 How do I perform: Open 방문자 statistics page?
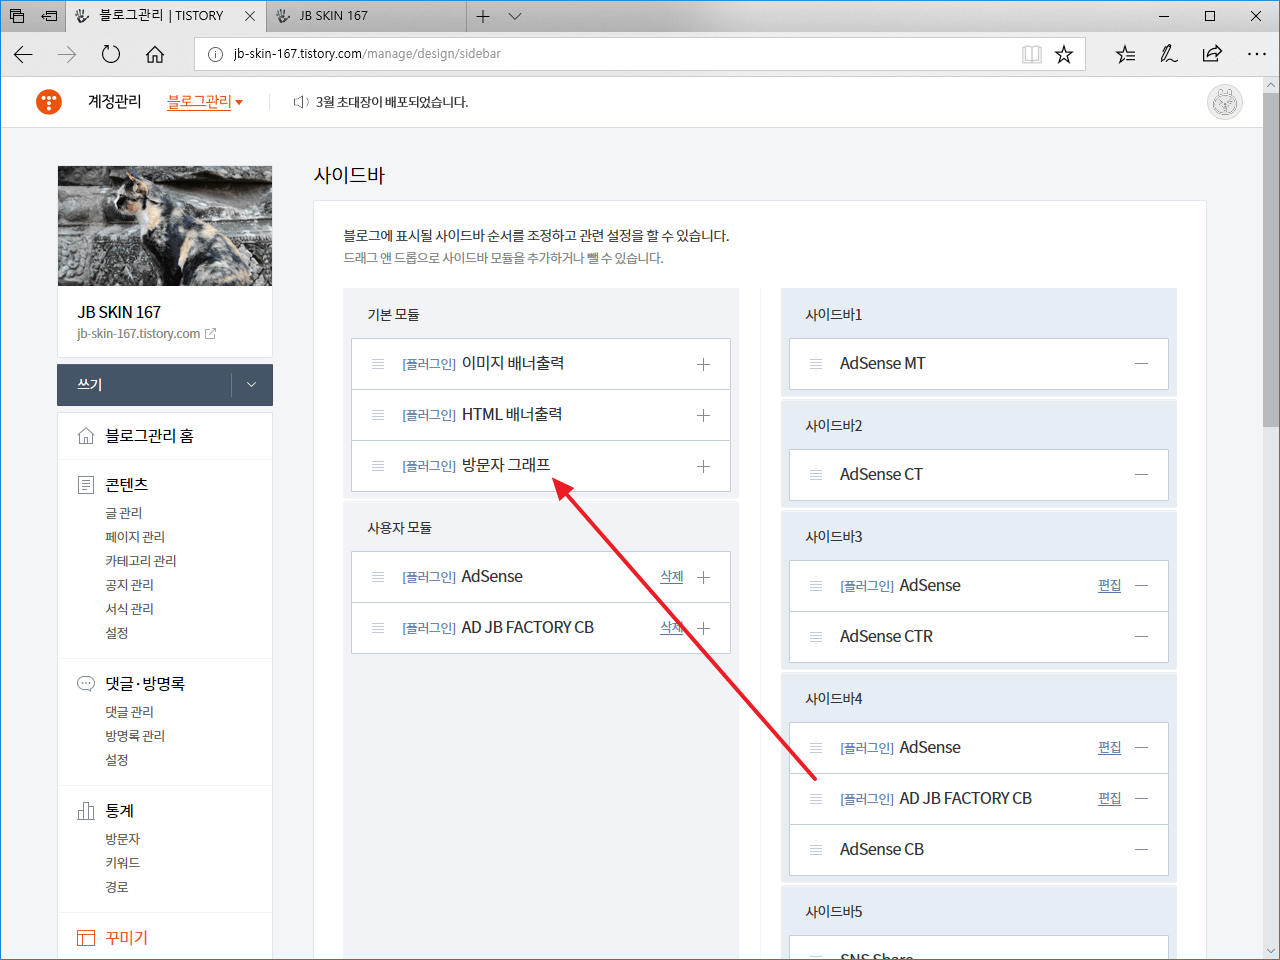click(x=123, y=839)
